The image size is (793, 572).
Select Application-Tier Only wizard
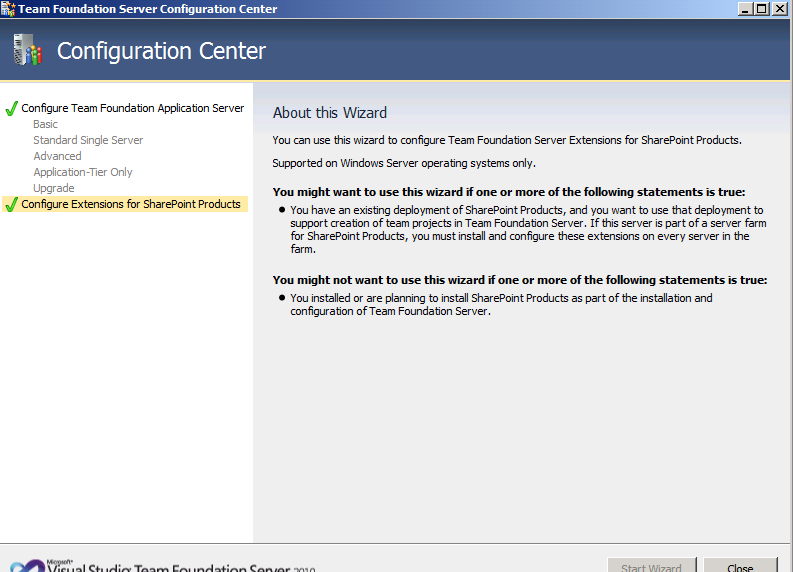(83, 172)
